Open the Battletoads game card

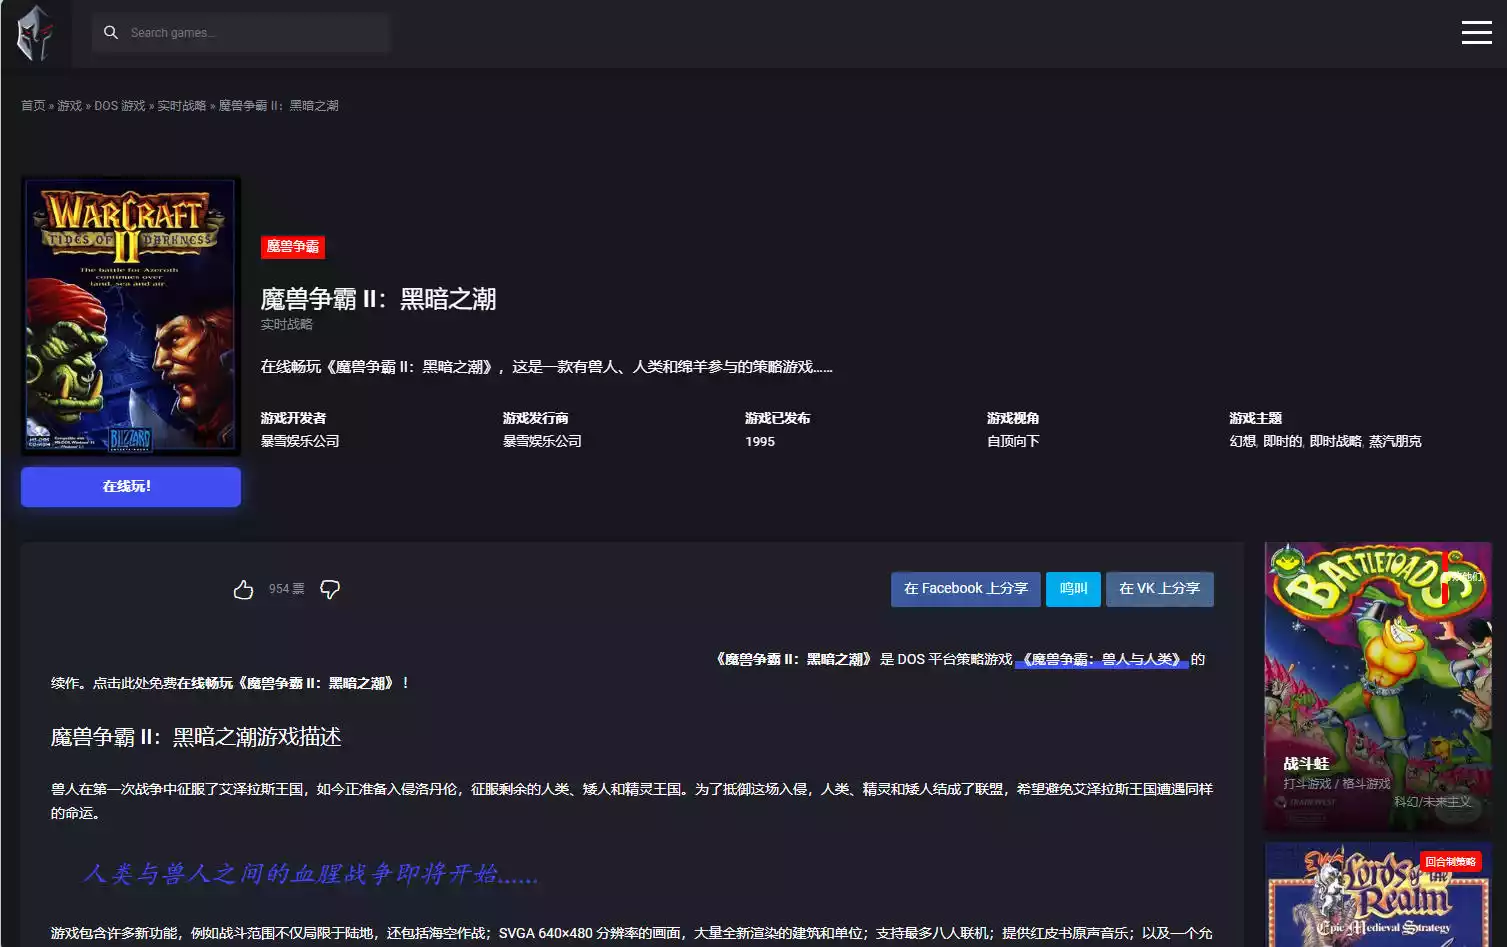coord(1378,686)
